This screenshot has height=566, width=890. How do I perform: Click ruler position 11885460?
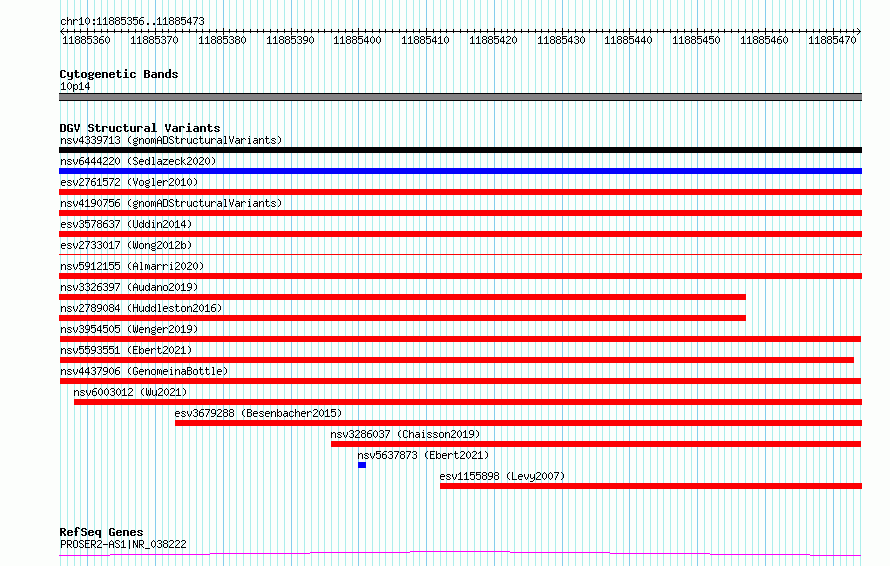click(x=765, y=40)
